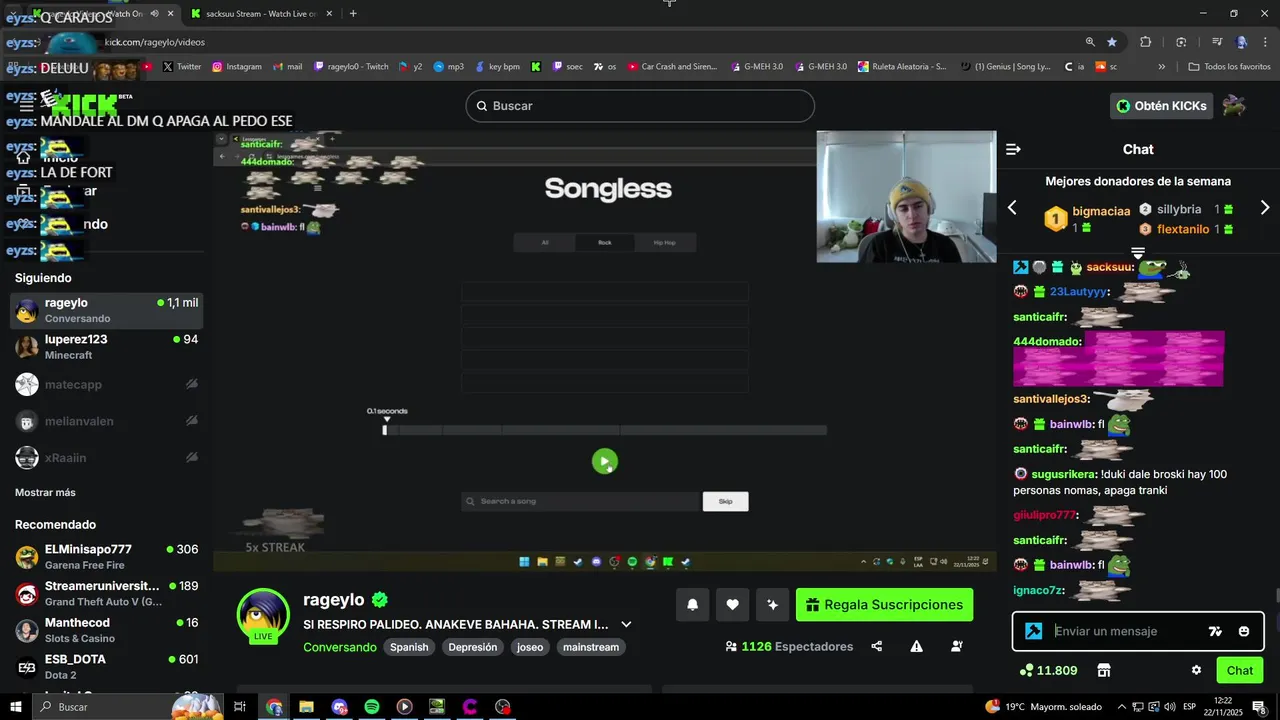Open the profile avatar next to Obtén KICKs
The image size is (1280, 720).
click(x=1234, y=105)
